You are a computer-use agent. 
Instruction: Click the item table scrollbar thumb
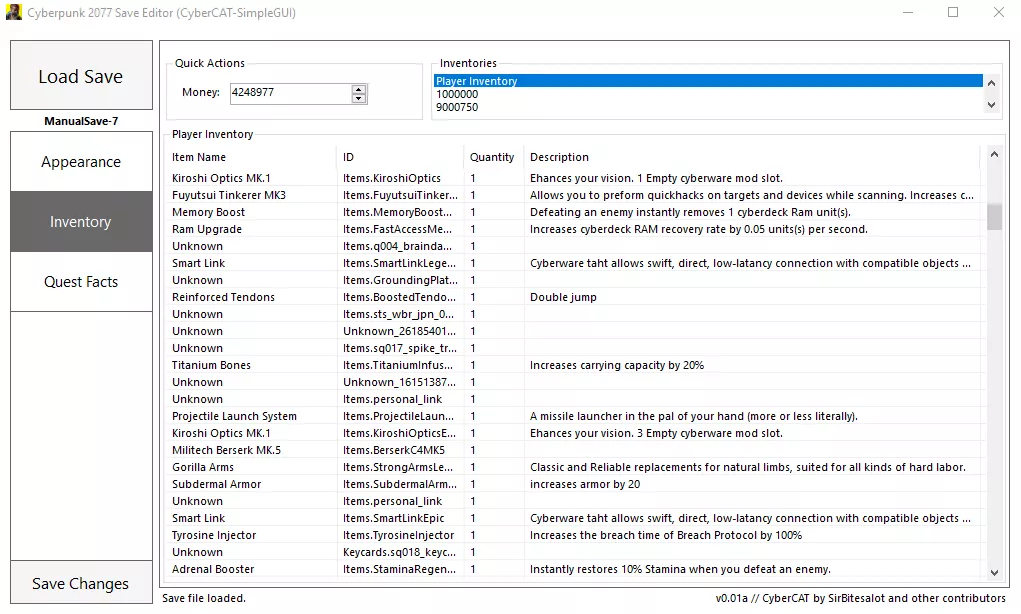[994, 217]
